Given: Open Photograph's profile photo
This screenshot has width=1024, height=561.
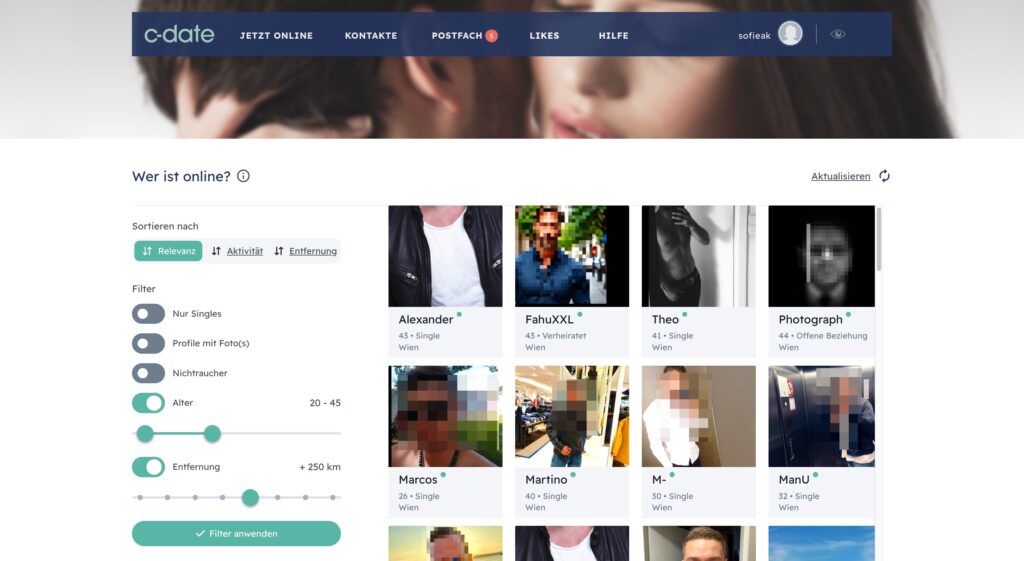Looking at the screenshot, I should coord(822,256).
